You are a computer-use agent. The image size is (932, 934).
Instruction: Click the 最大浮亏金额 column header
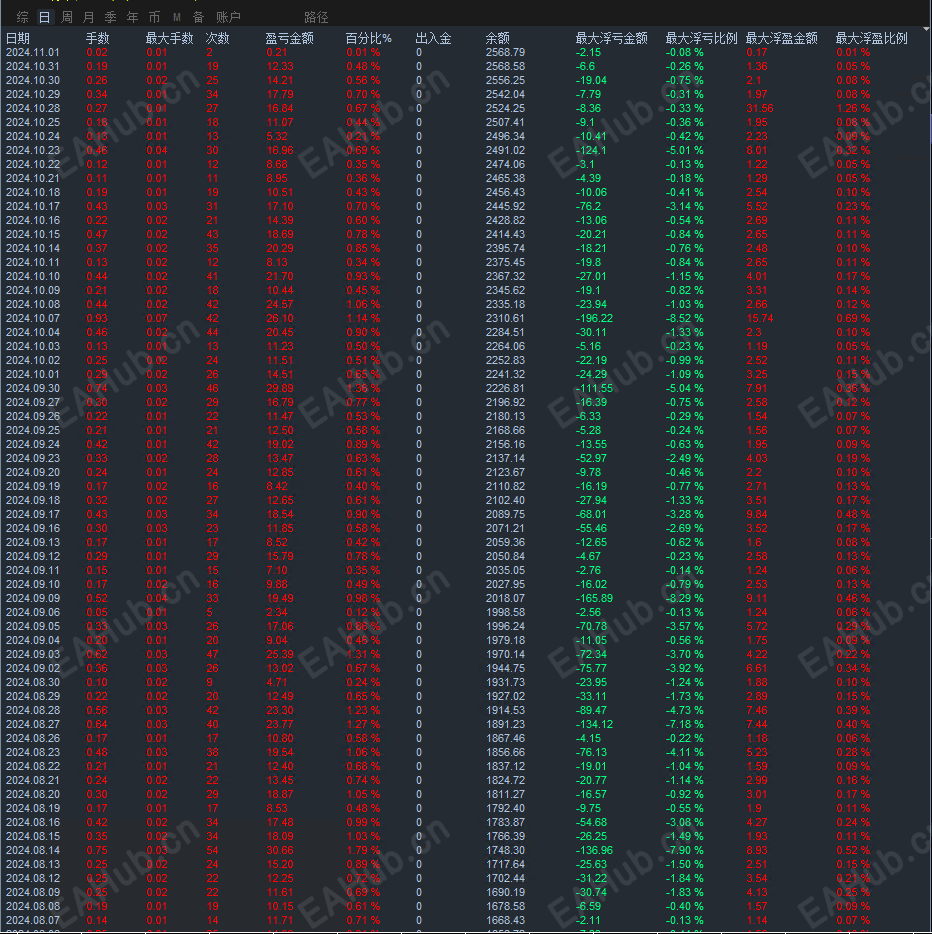coord(612,39)
